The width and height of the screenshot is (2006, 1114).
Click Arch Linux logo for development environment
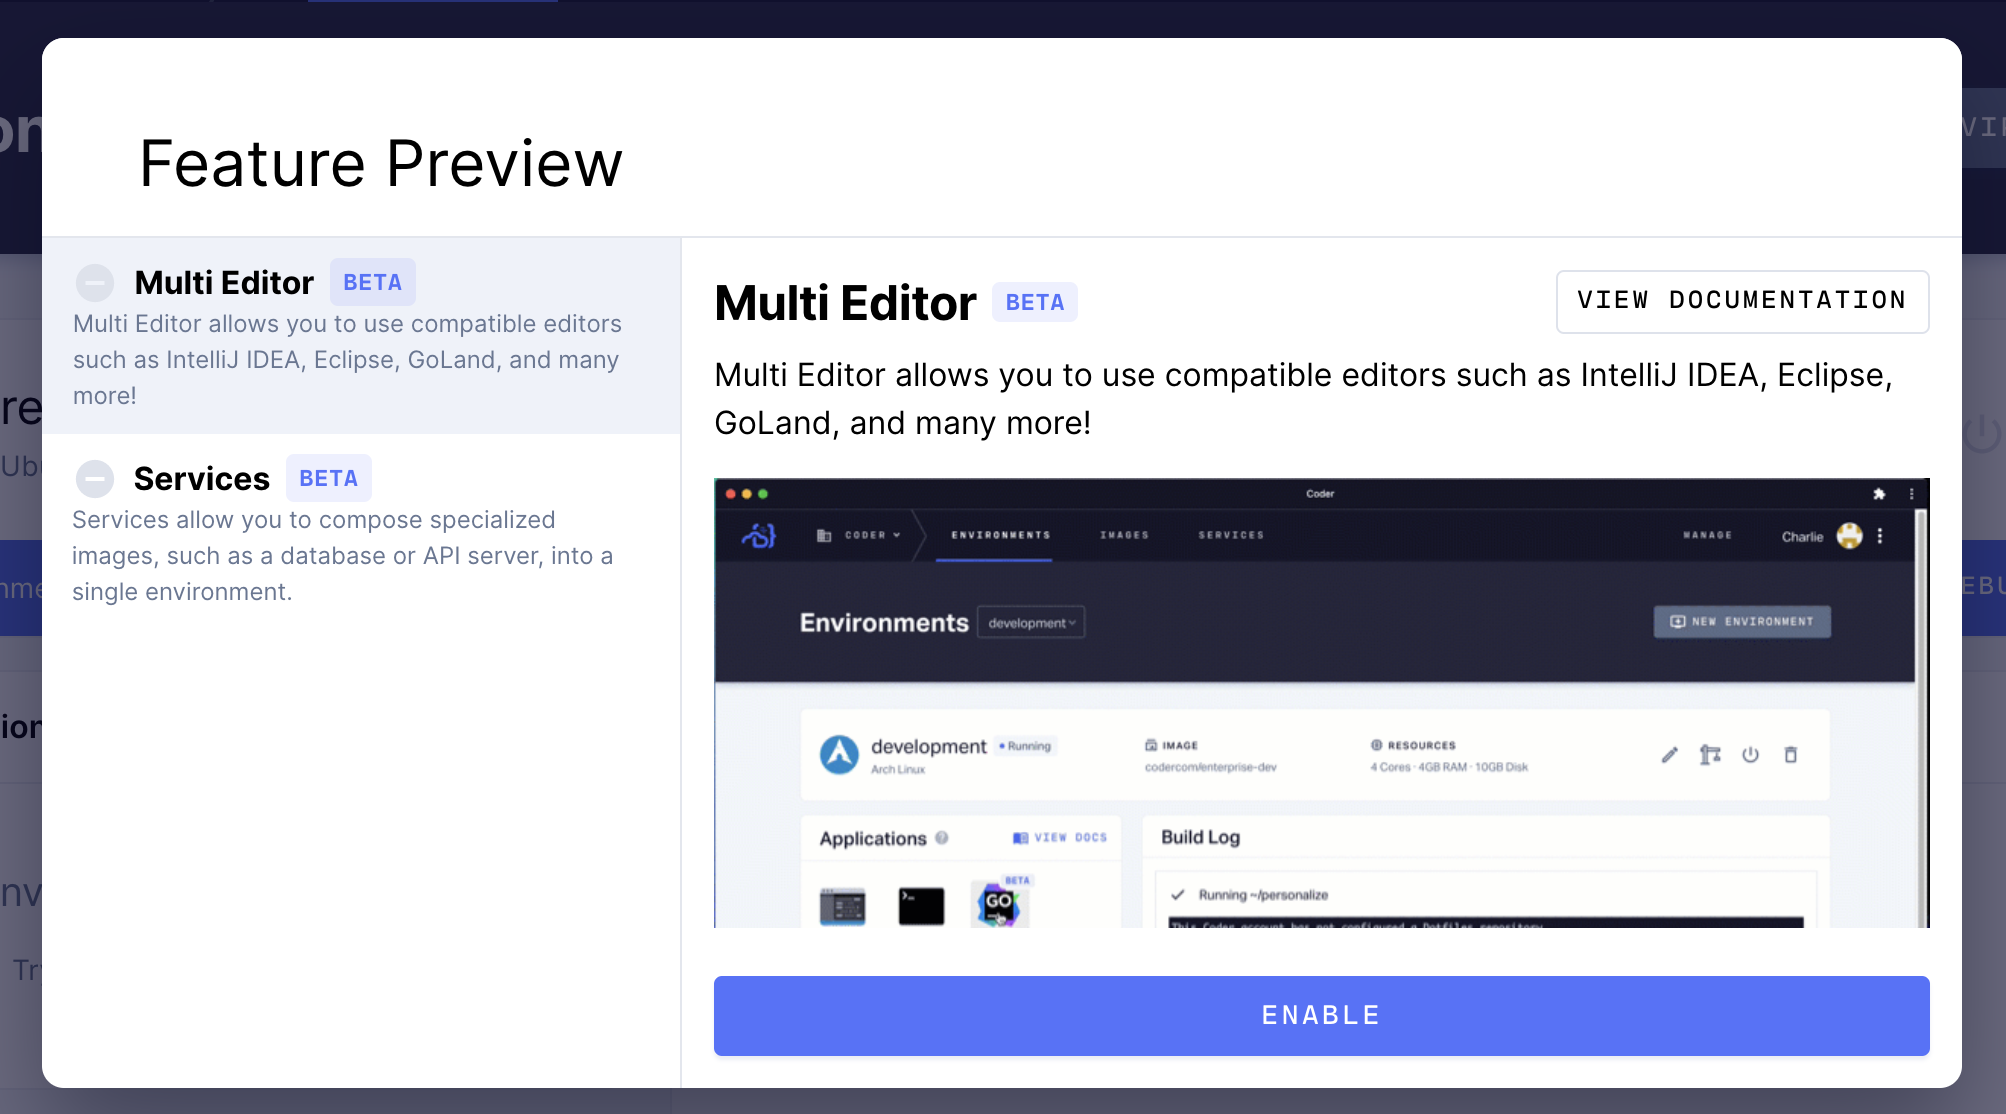pyautogui.click(x=839, y=754)
